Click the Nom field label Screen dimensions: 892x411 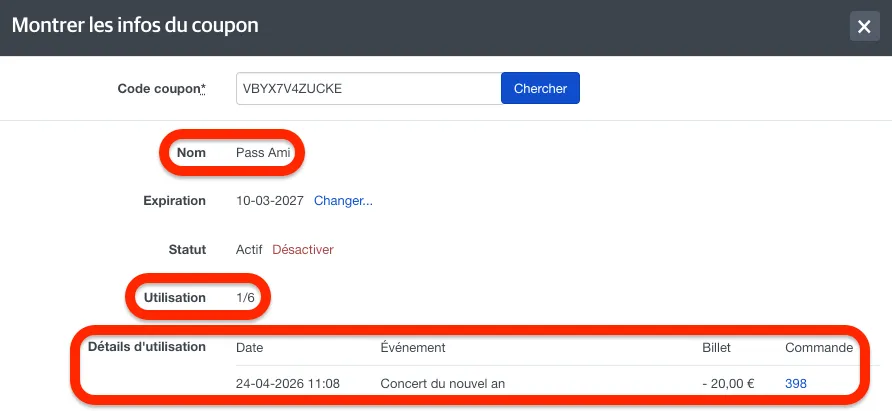pos(191,153)
